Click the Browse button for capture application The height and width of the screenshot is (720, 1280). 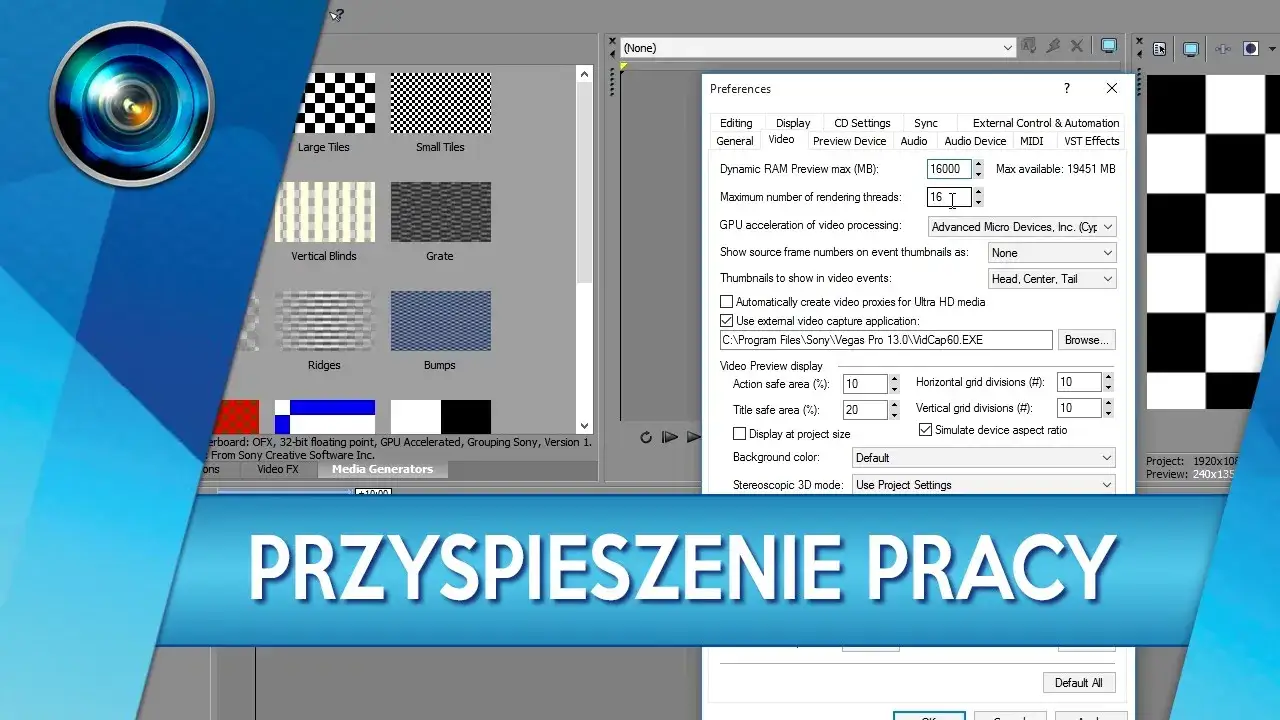(1086, 340)
